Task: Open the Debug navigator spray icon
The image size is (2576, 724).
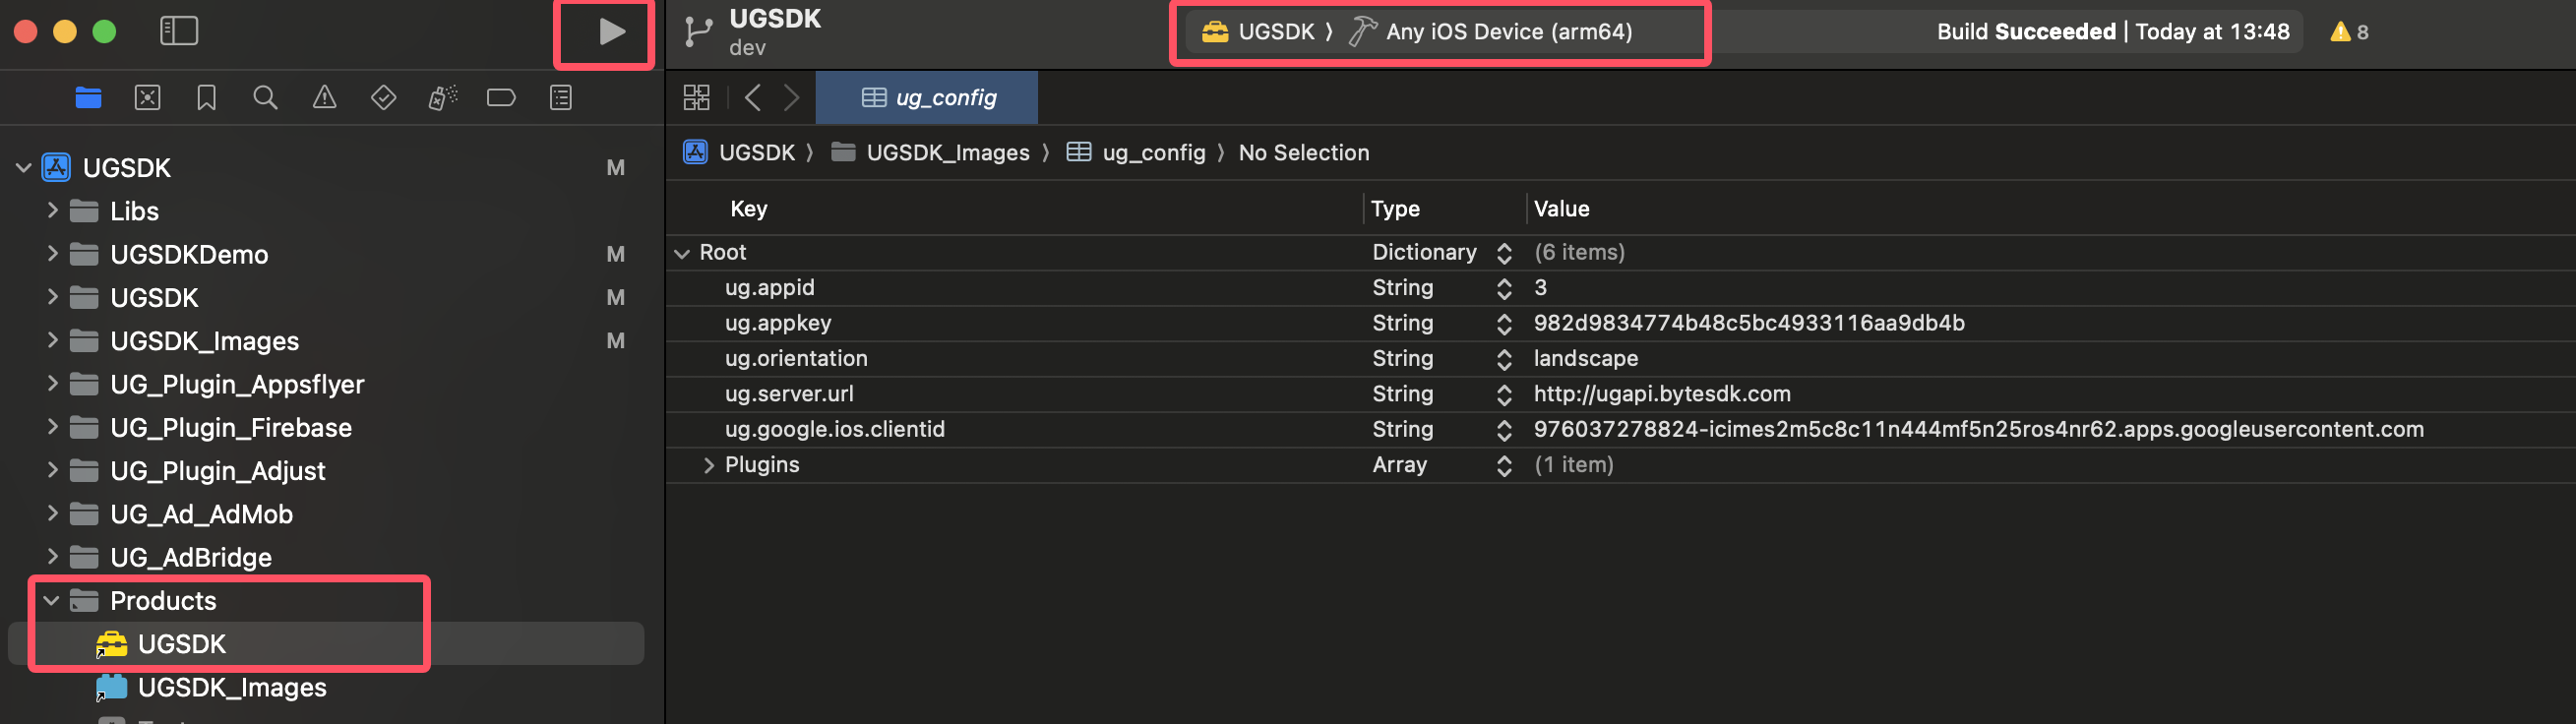Action: point(442,98)
